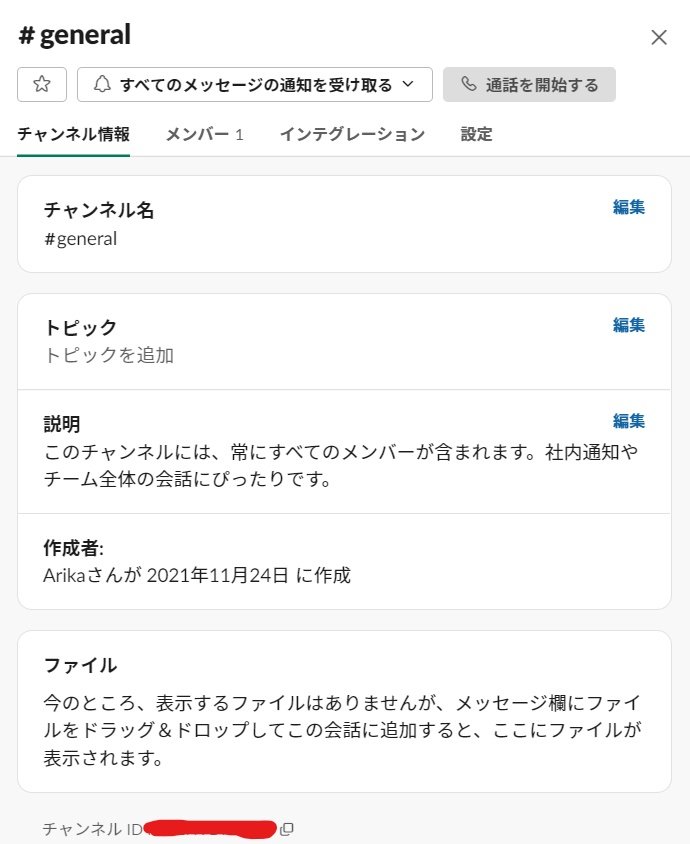Start a call with 通話を開始する
Image resolution: width=690 pixels, height=844 pixels.
tap(529, 84)
